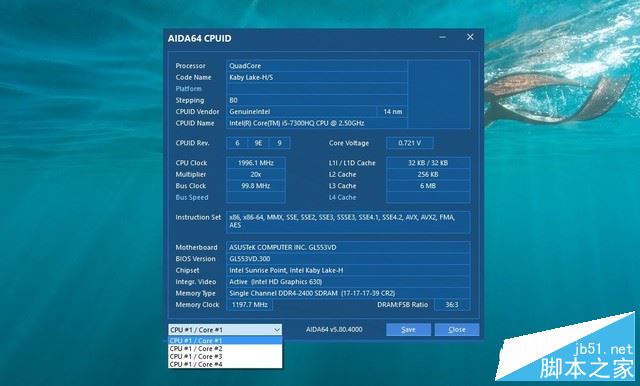
Task: Click the instruction set list field
Action: point(348,222)
